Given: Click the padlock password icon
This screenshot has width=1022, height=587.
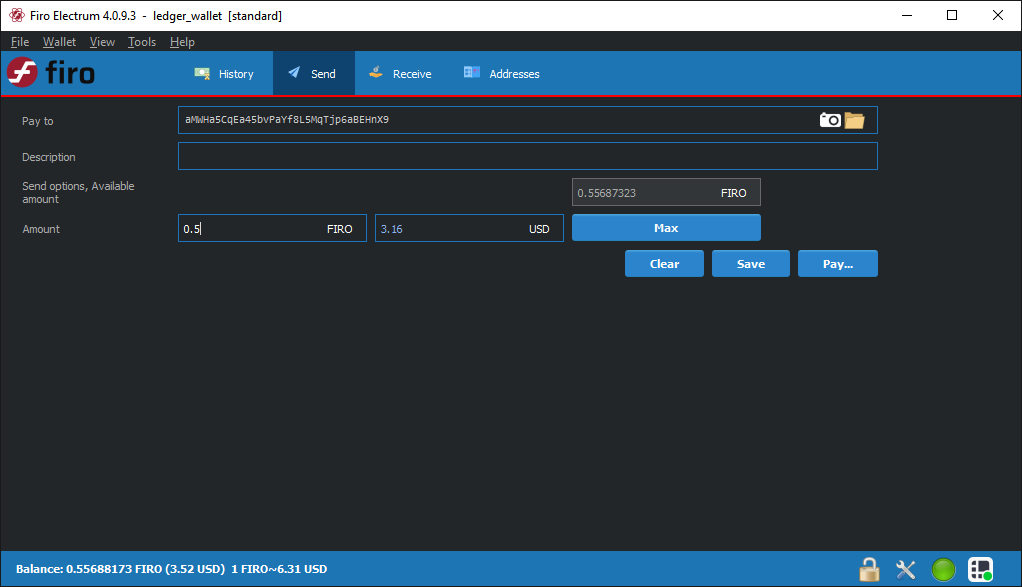Looking at the screenshot, I should pos(869,569).
